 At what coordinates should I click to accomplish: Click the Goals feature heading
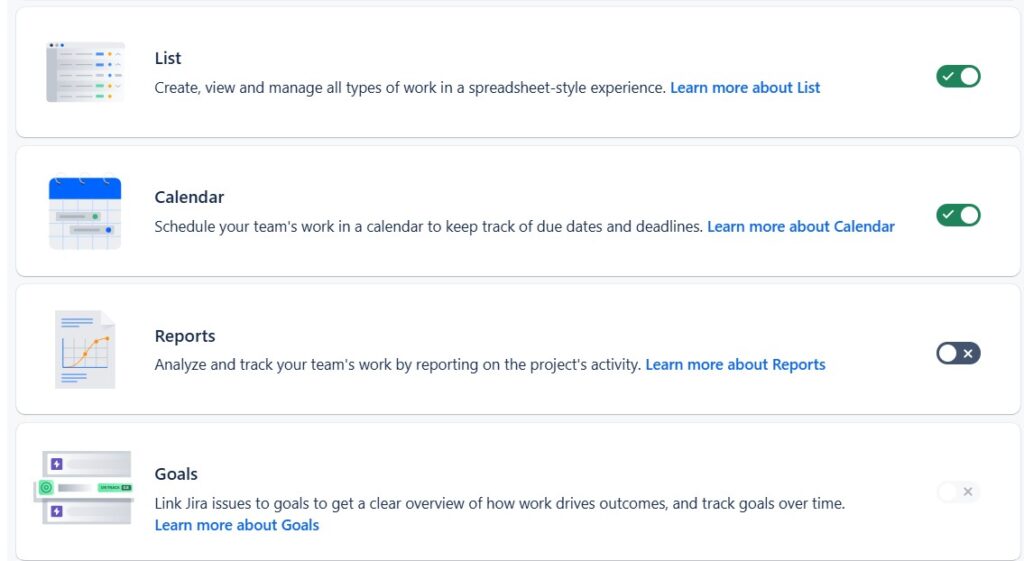point(176,474)
